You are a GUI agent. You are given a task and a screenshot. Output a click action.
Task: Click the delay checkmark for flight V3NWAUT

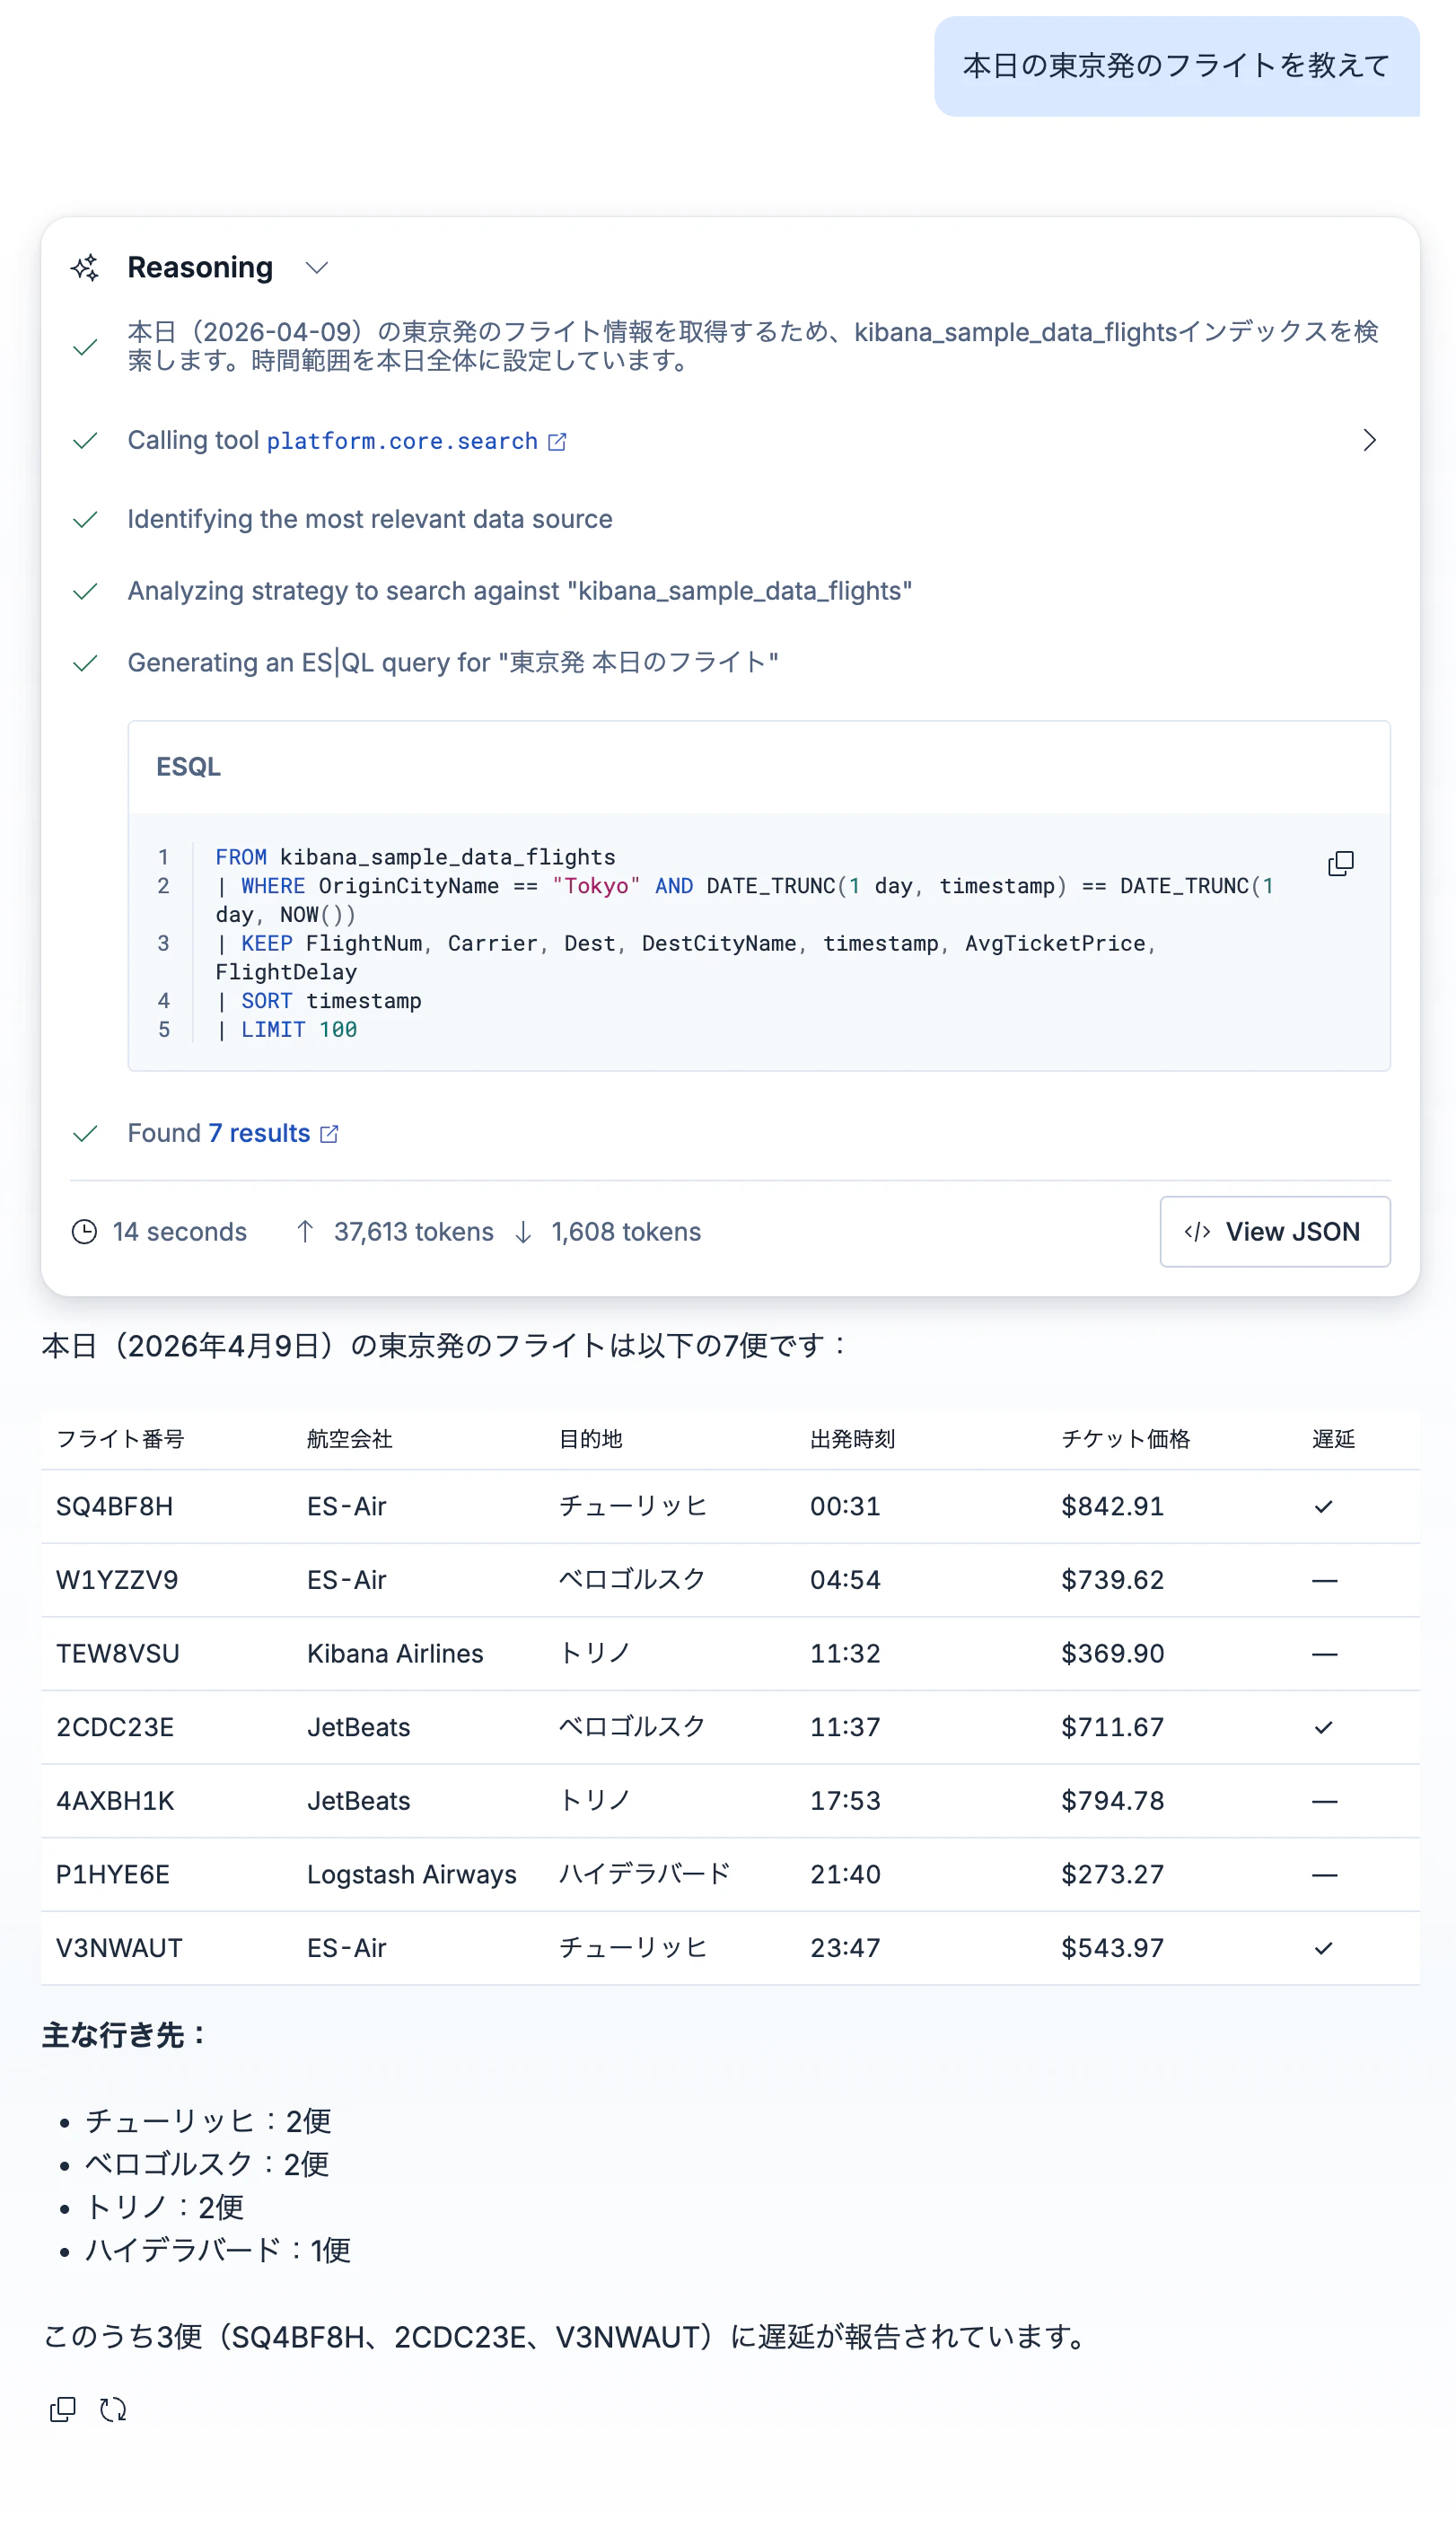(x=1324, y=1948)
